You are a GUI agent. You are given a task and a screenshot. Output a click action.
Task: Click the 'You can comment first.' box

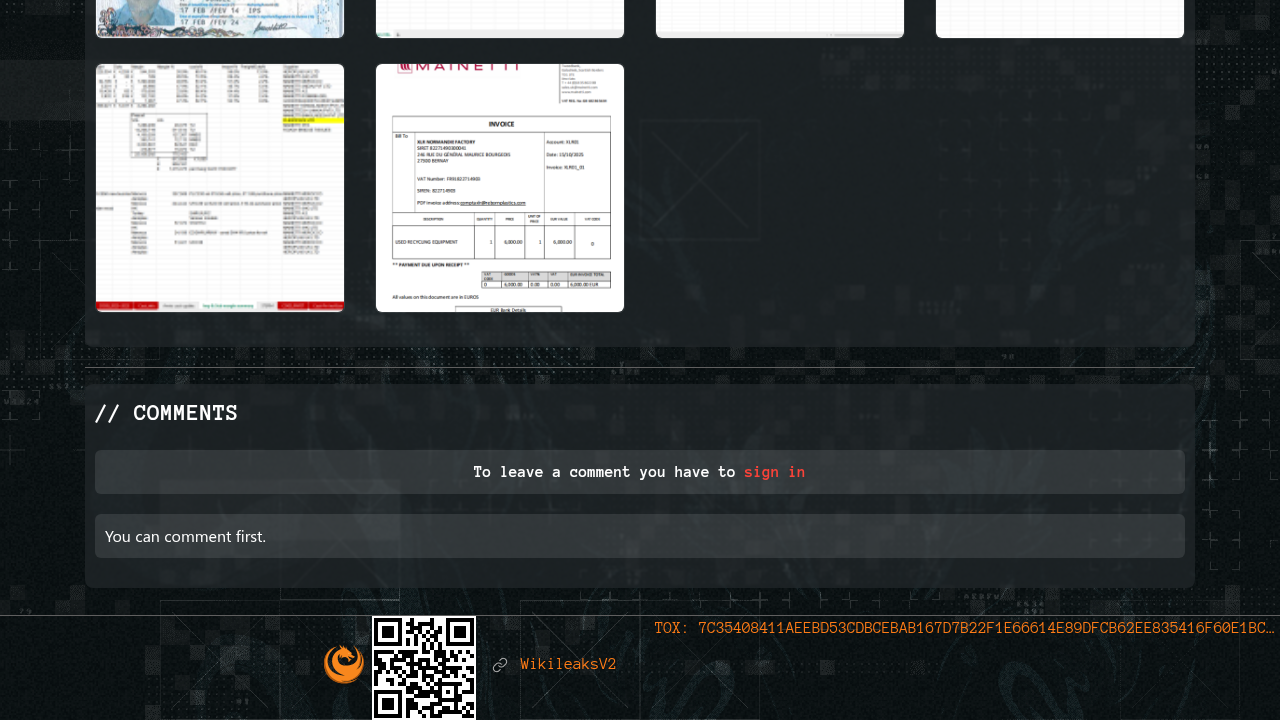click(640, 536)
